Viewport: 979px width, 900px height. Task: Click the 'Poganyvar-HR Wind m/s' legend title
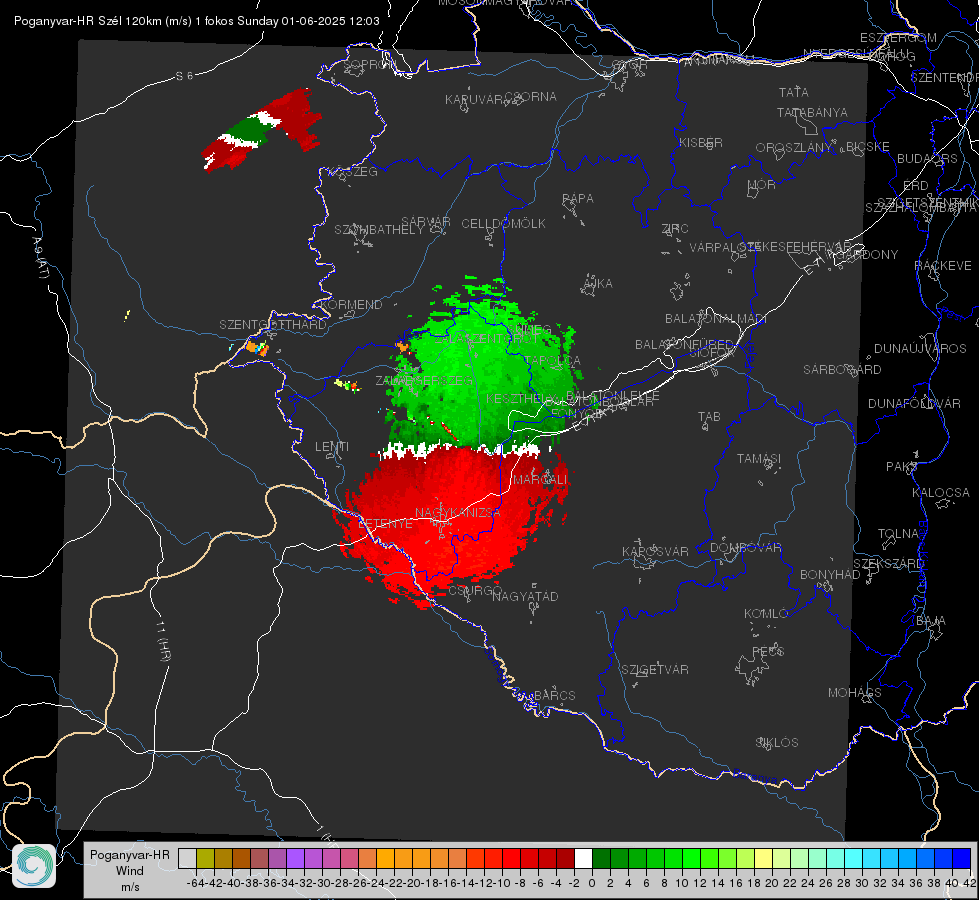130,871
